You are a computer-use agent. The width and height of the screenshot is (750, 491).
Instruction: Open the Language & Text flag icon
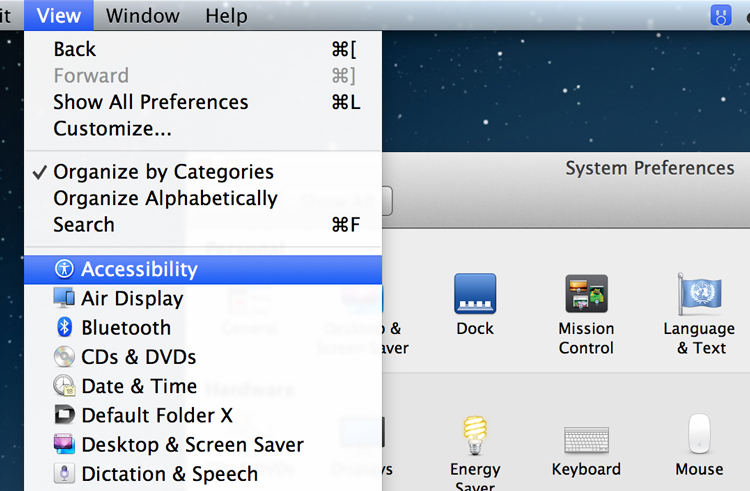click(x=699, y=294)
